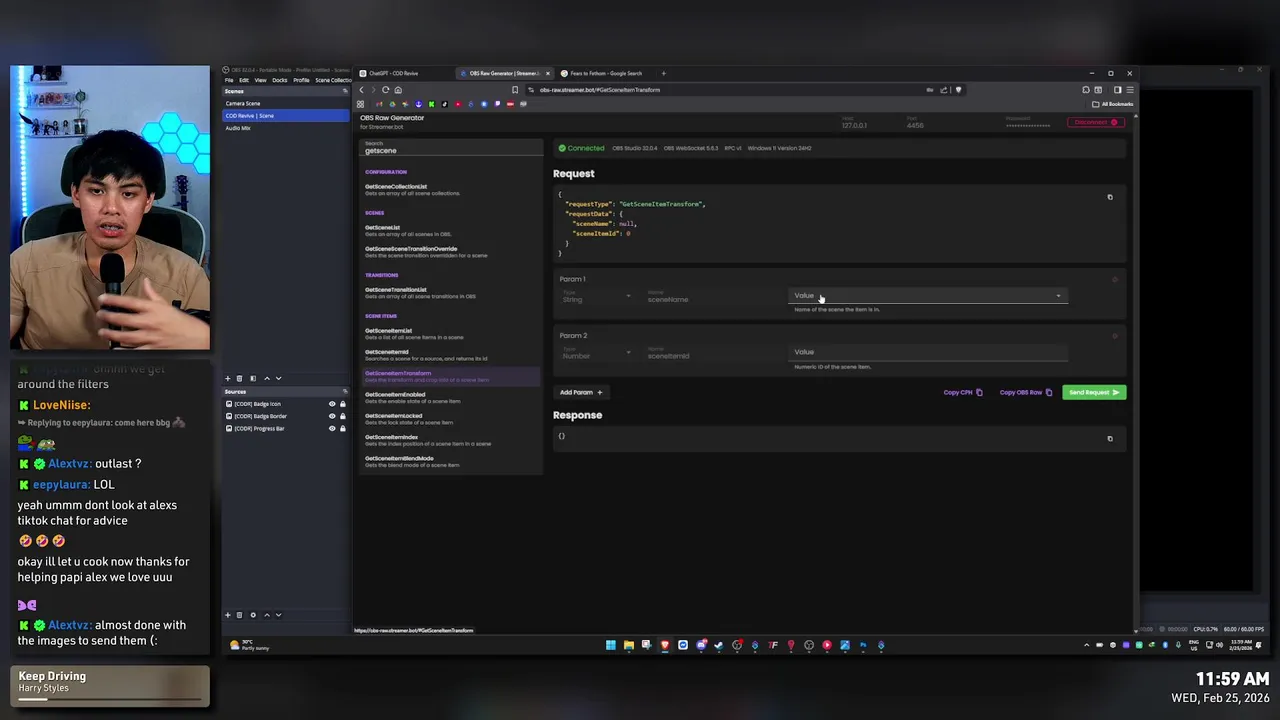Image resolution: width=1280 pixels, height=720 pixels.
Task: Move scene up with the scenes toolbar arrow
Action: pyautogui.click(x=266, y=378)
